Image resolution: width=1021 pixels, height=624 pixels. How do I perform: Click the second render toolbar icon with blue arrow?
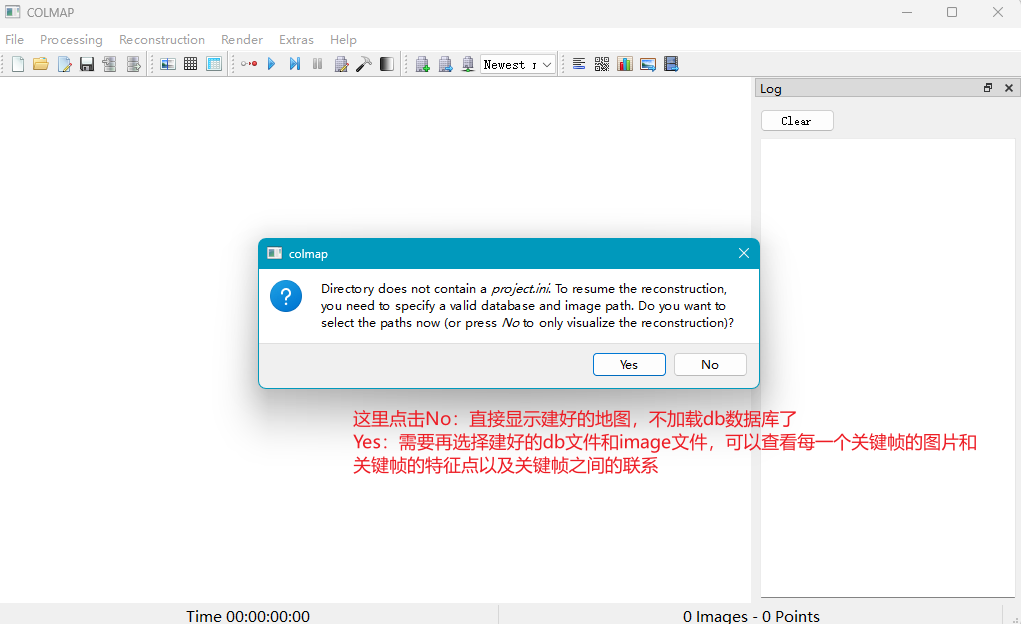point(445,64)
